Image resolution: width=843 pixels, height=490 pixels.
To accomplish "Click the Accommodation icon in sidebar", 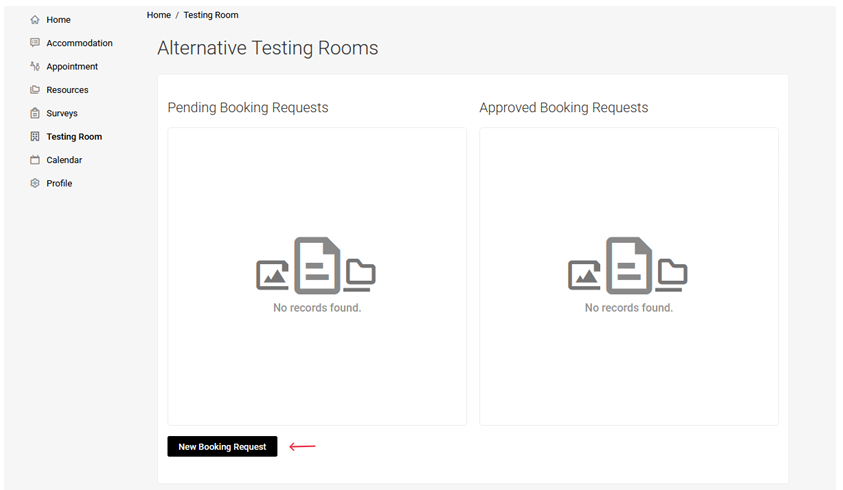I will coord(35,43).
